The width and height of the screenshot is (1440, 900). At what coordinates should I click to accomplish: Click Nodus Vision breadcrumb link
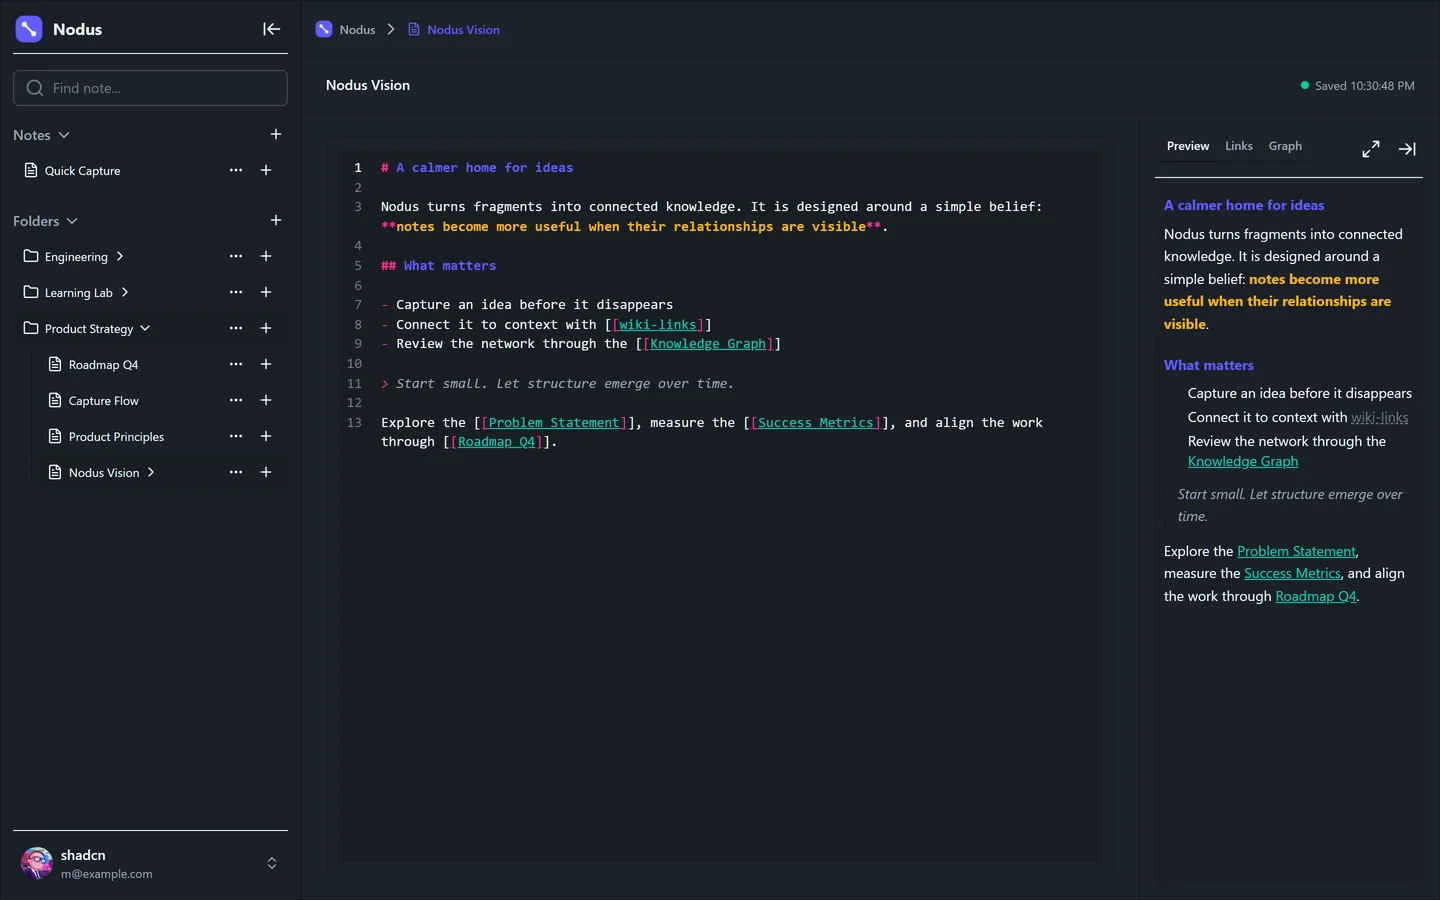point(463,30)
